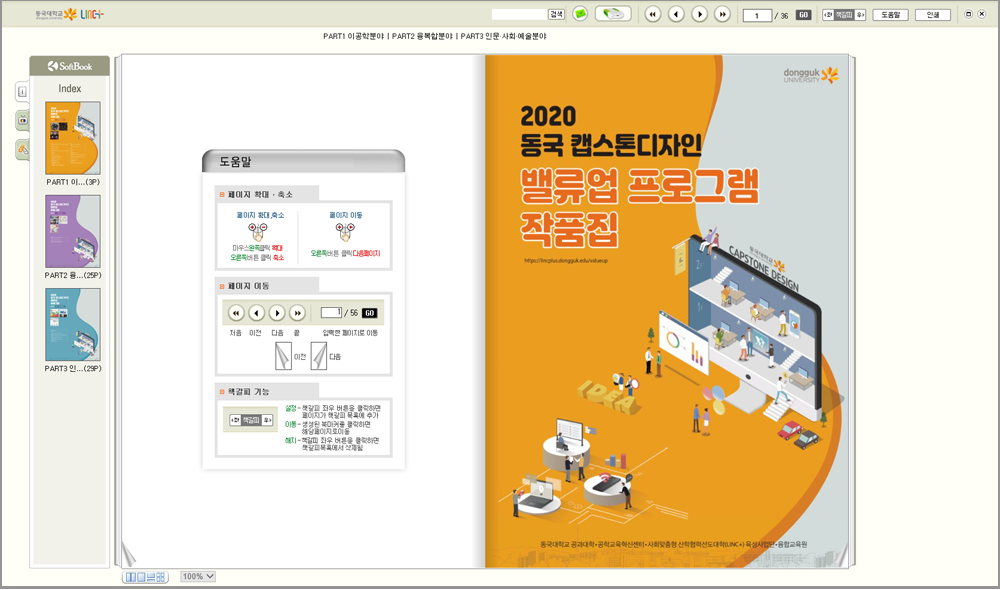Go to the previous page

tap(676, 14)
